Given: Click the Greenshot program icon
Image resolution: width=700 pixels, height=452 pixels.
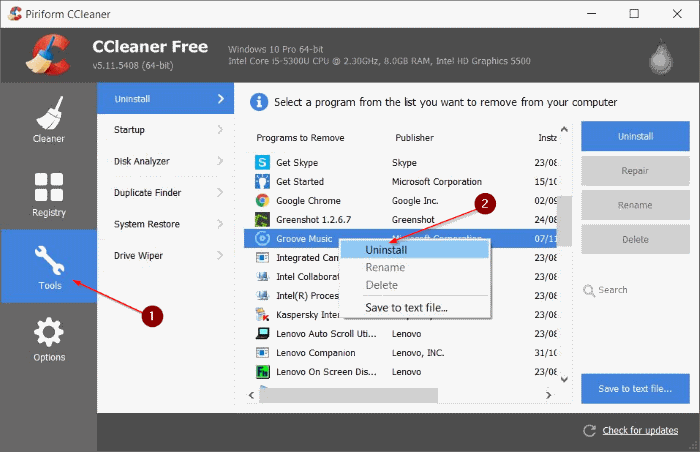Looking at the screenshot, I should click(262, 219).
